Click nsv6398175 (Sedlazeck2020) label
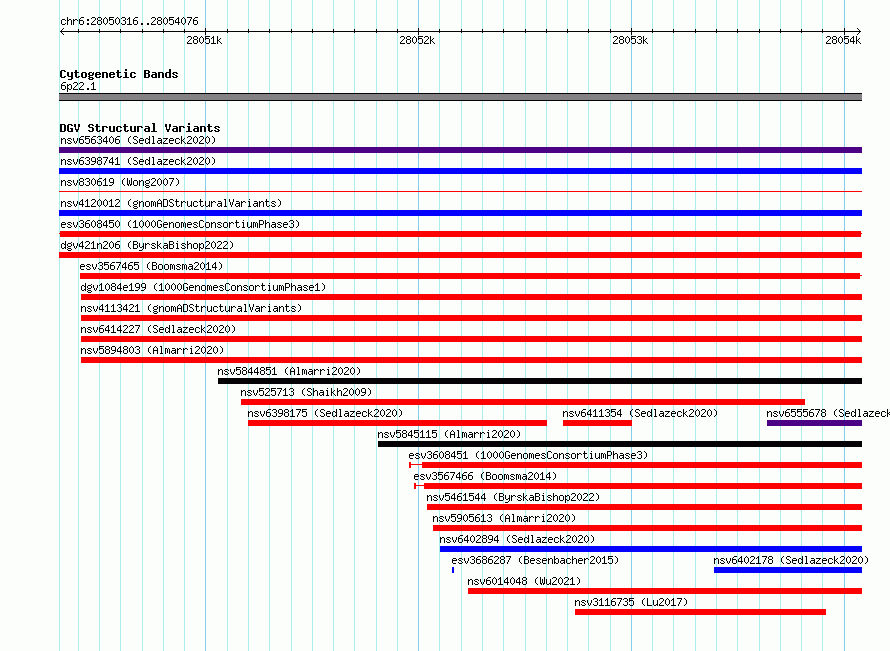Screen dimensions: 890x651 [x=325, y=413]
